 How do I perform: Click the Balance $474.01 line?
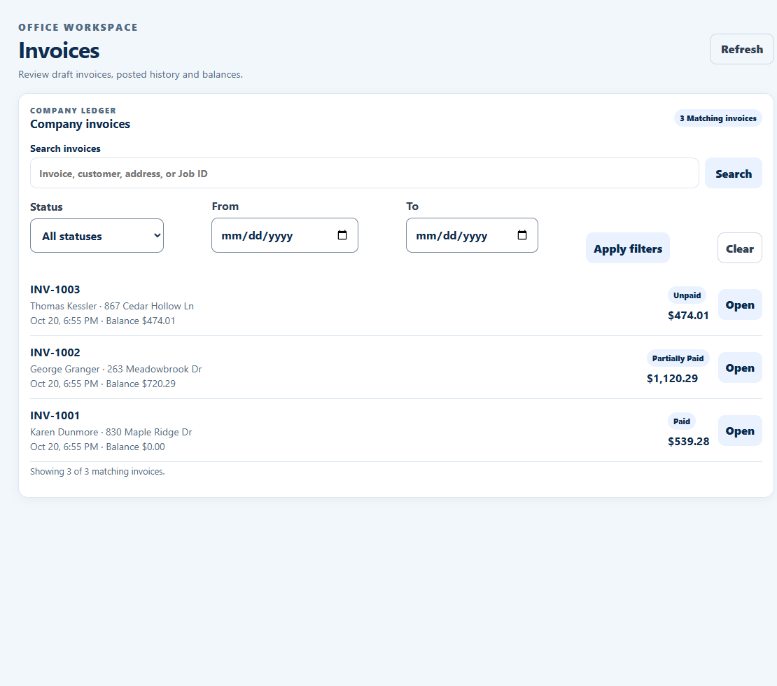point(103,321)
